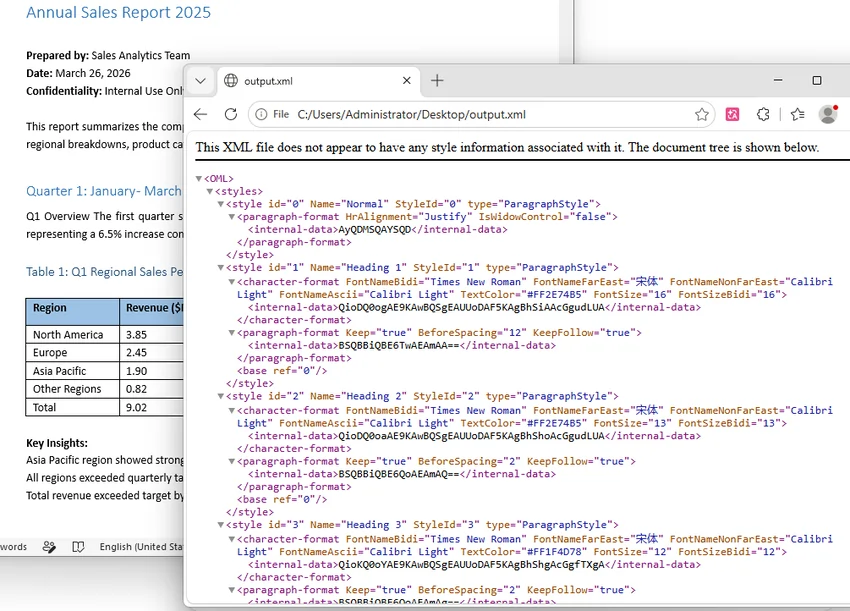The image size is (850, 611).
Task: Click the Europe table cell
Action: point(72,352)
